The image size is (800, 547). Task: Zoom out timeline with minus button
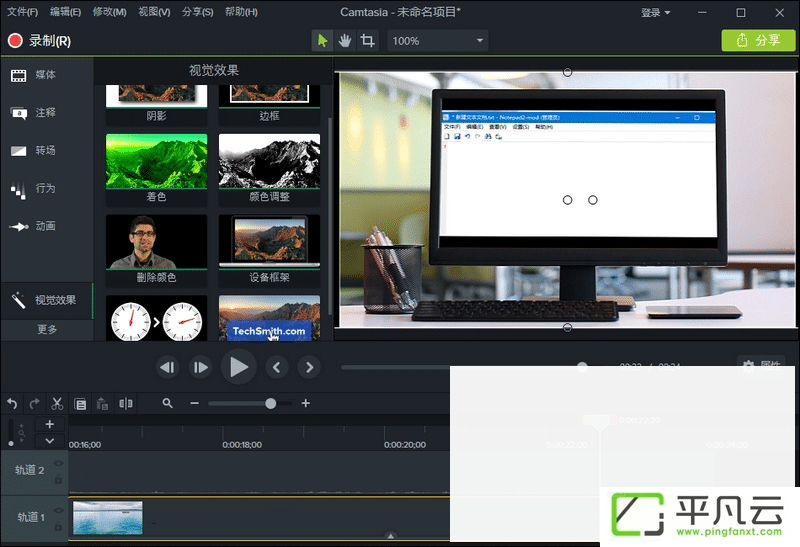point(194,404)
